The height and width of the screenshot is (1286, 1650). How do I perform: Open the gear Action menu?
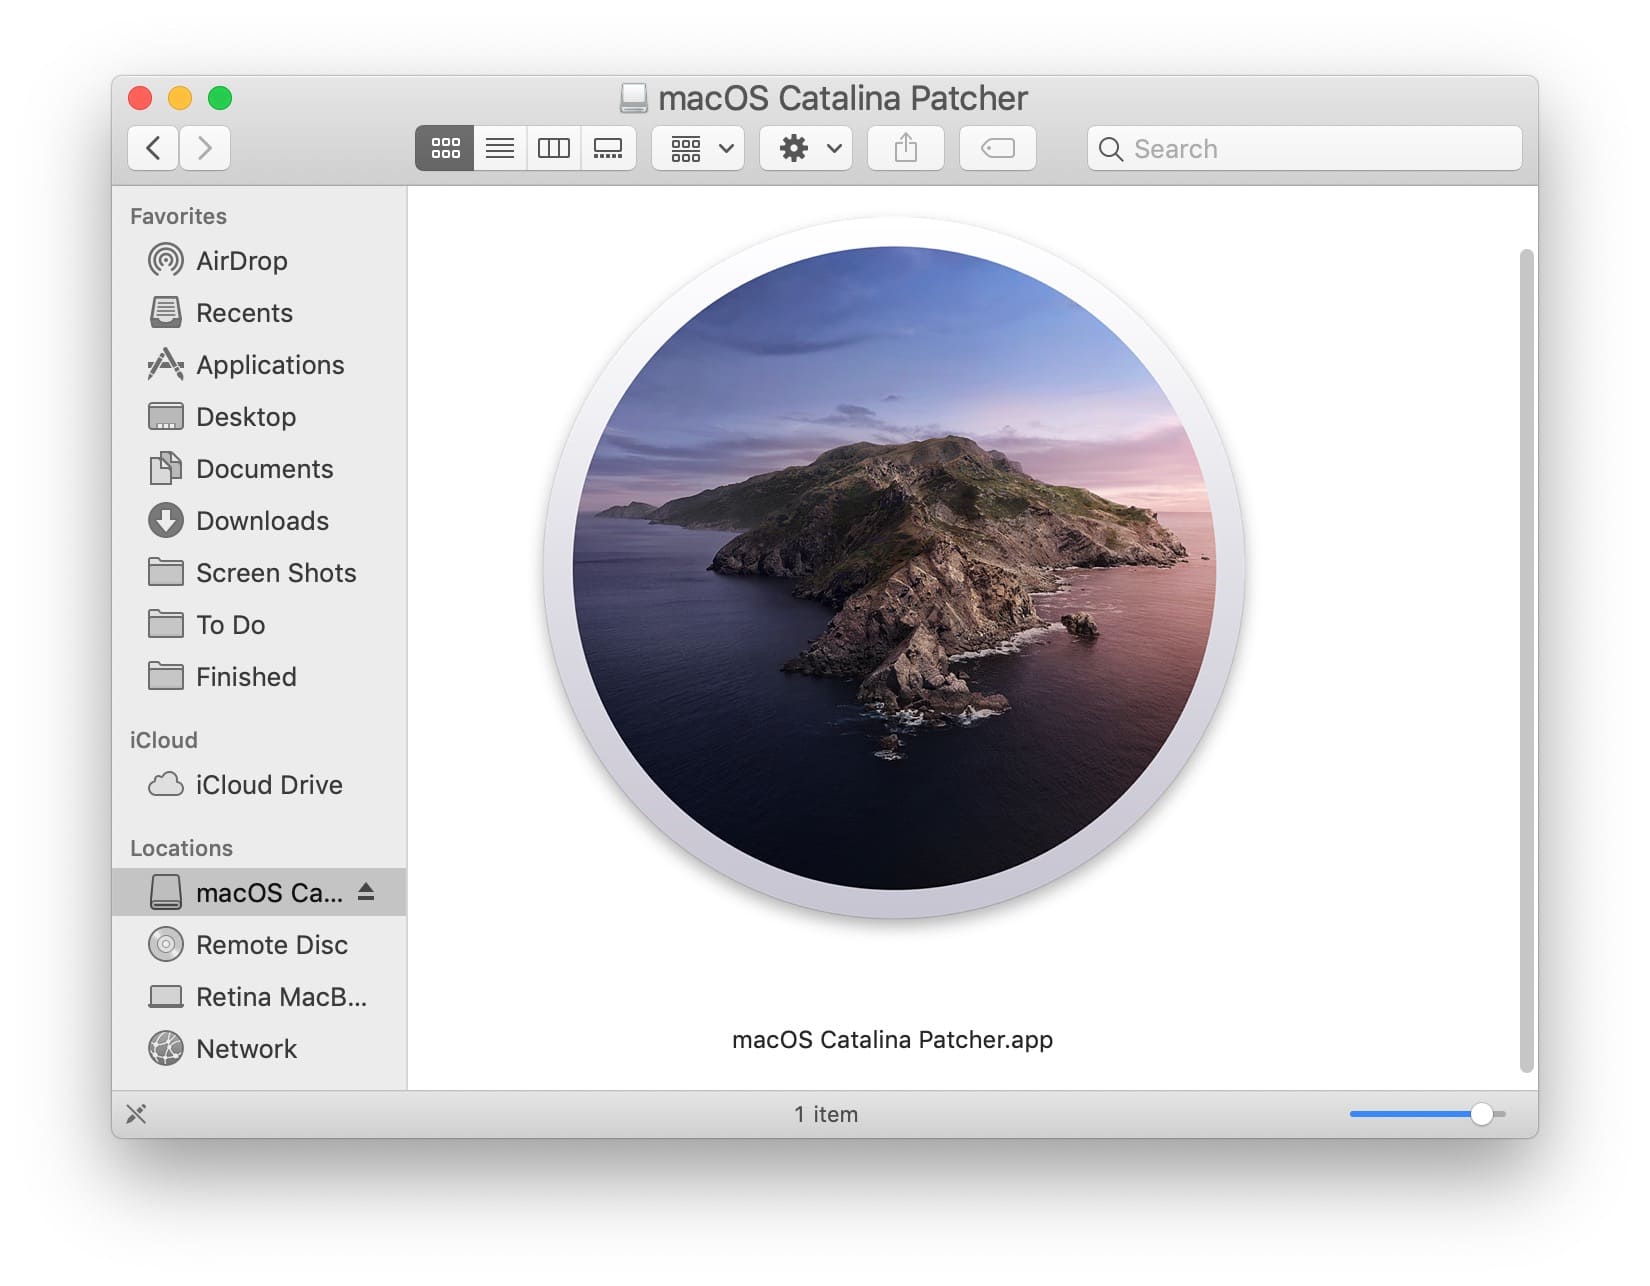806,149
